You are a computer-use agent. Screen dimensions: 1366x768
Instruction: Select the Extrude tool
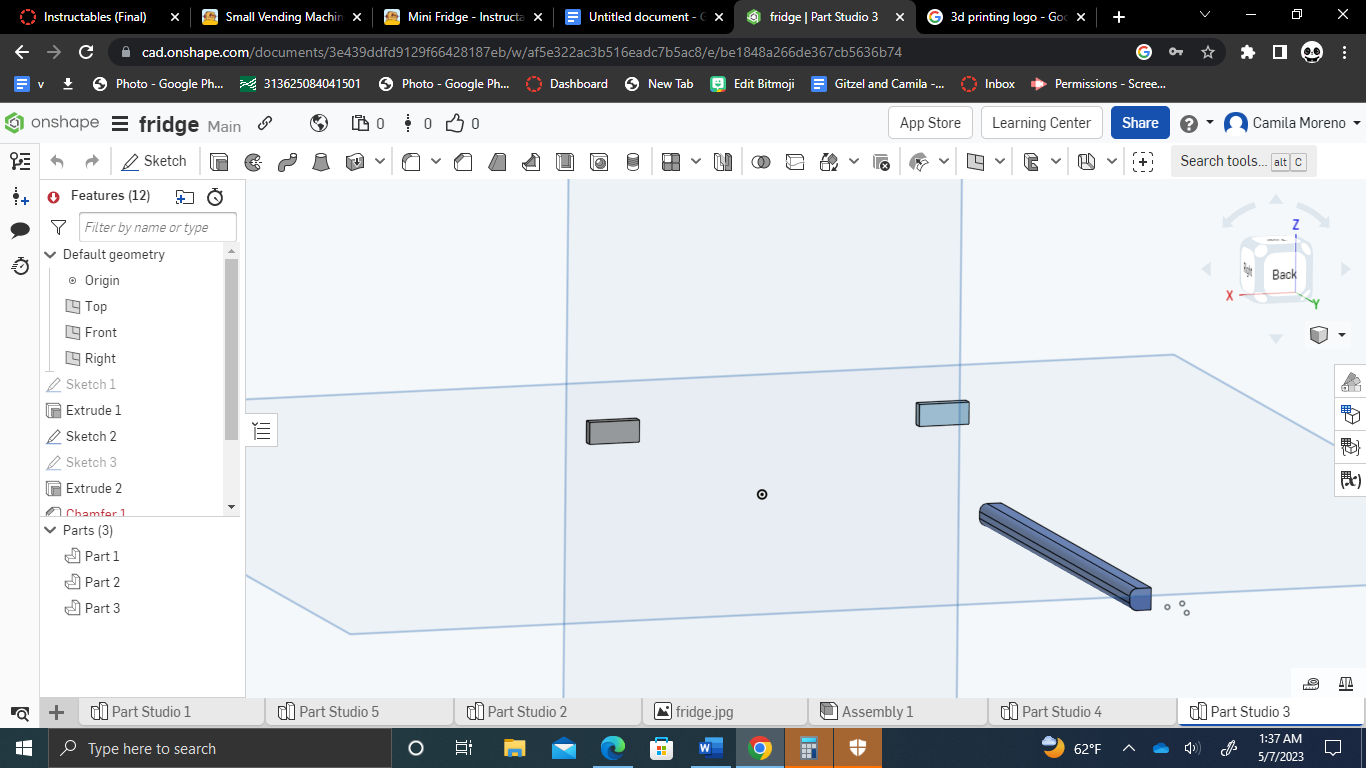218,160
